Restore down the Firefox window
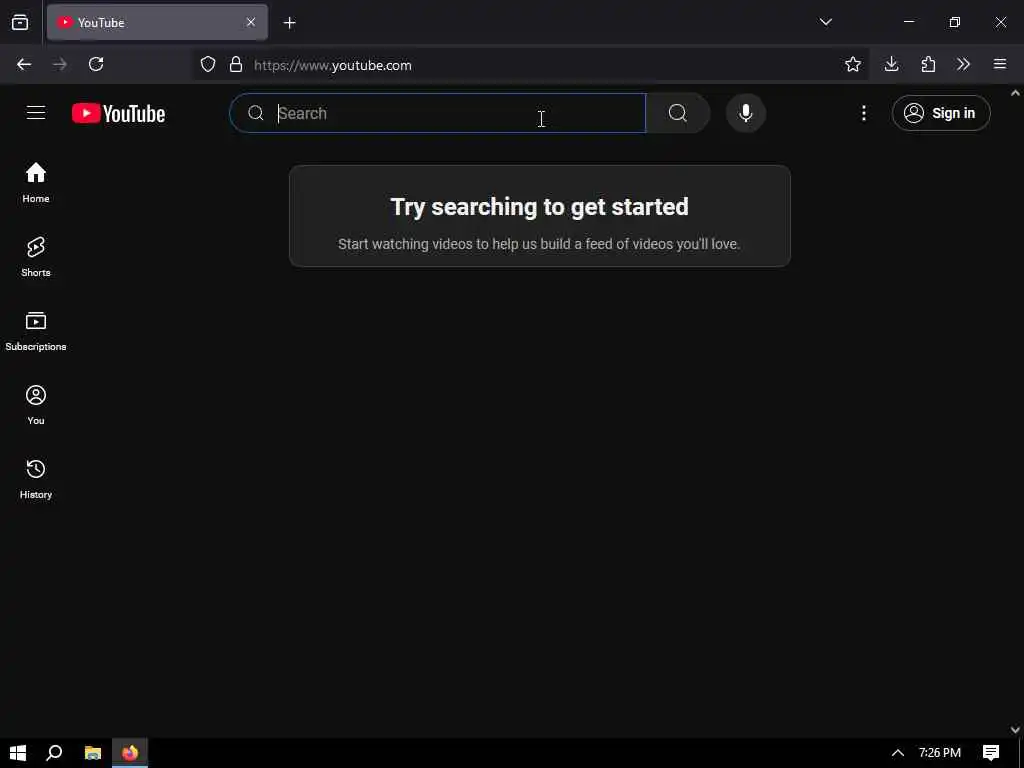The width and height of the screenshot is (1024, 768). tap(955, 22)
